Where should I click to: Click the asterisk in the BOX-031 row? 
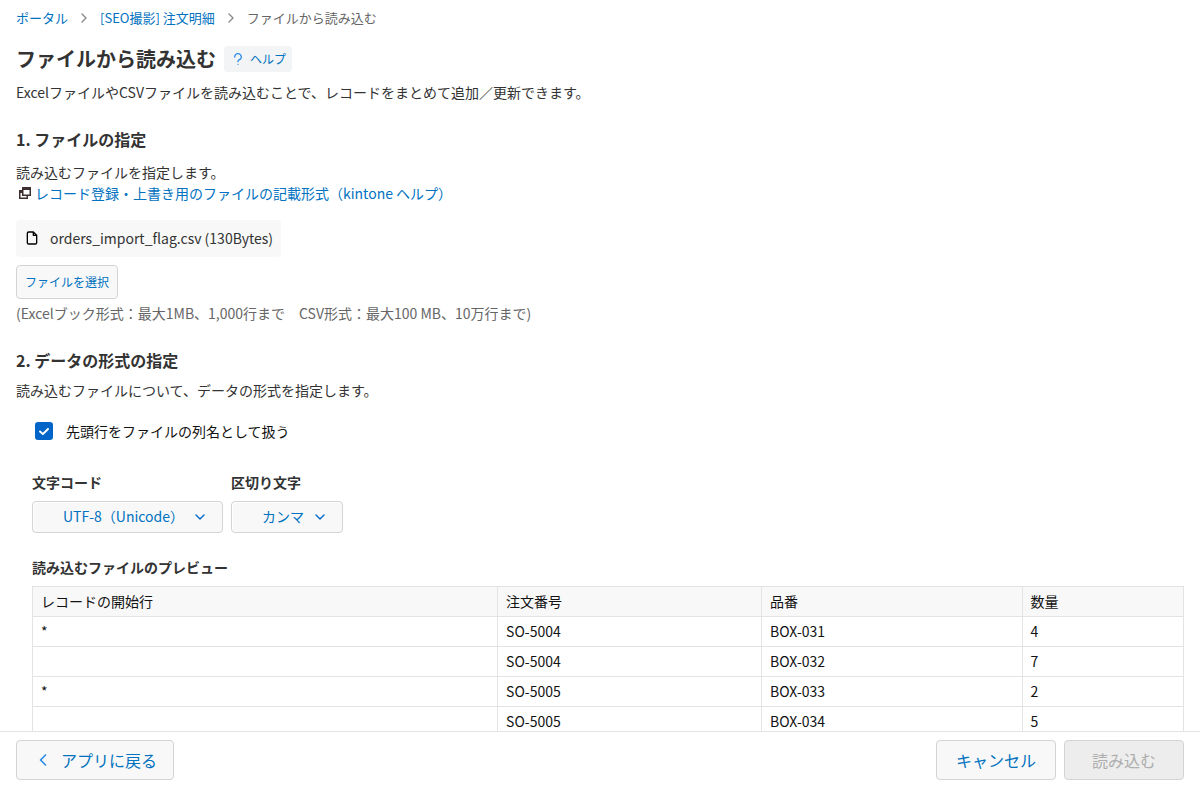(44, 631)
